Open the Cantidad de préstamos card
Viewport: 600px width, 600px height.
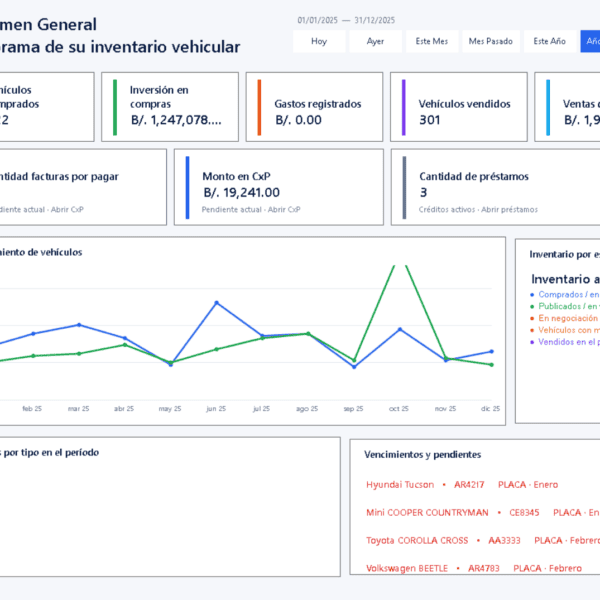coord(496,187)
